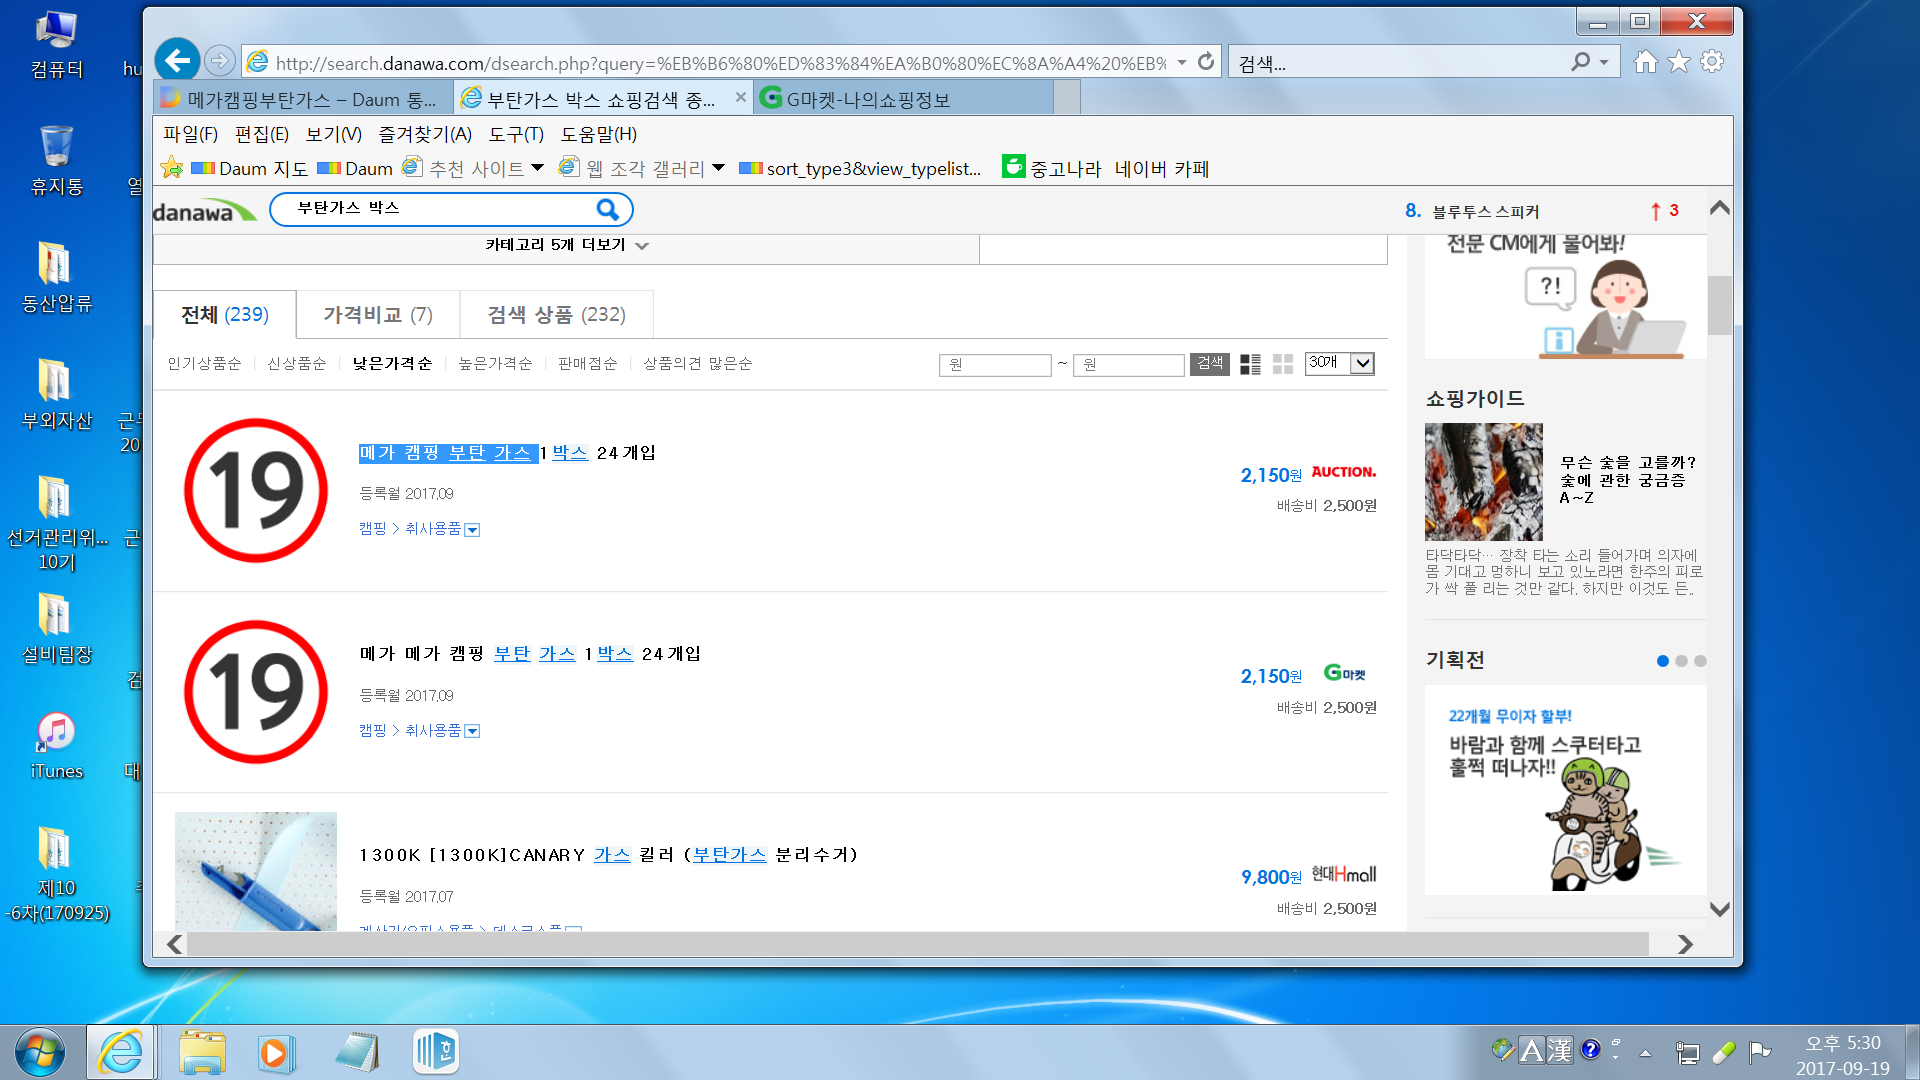The image size is (1920, 1080).
Task: Open the 30개 items-per-page dropdown
Action: tap(1339, 363)
